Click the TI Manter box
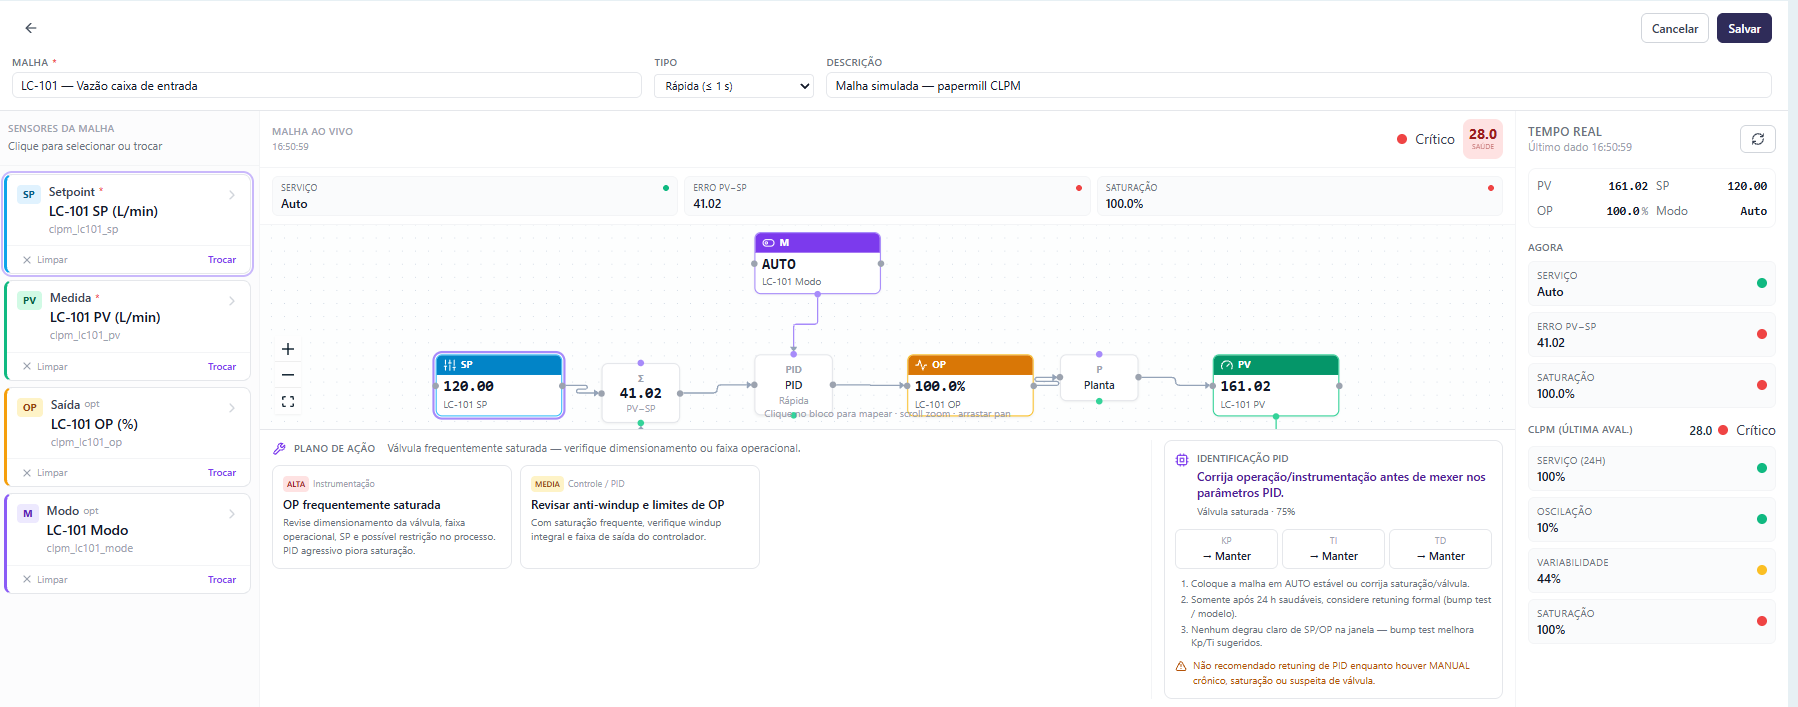The width and height of the screenshot is (1798, 707). (x=1333, y=549)
